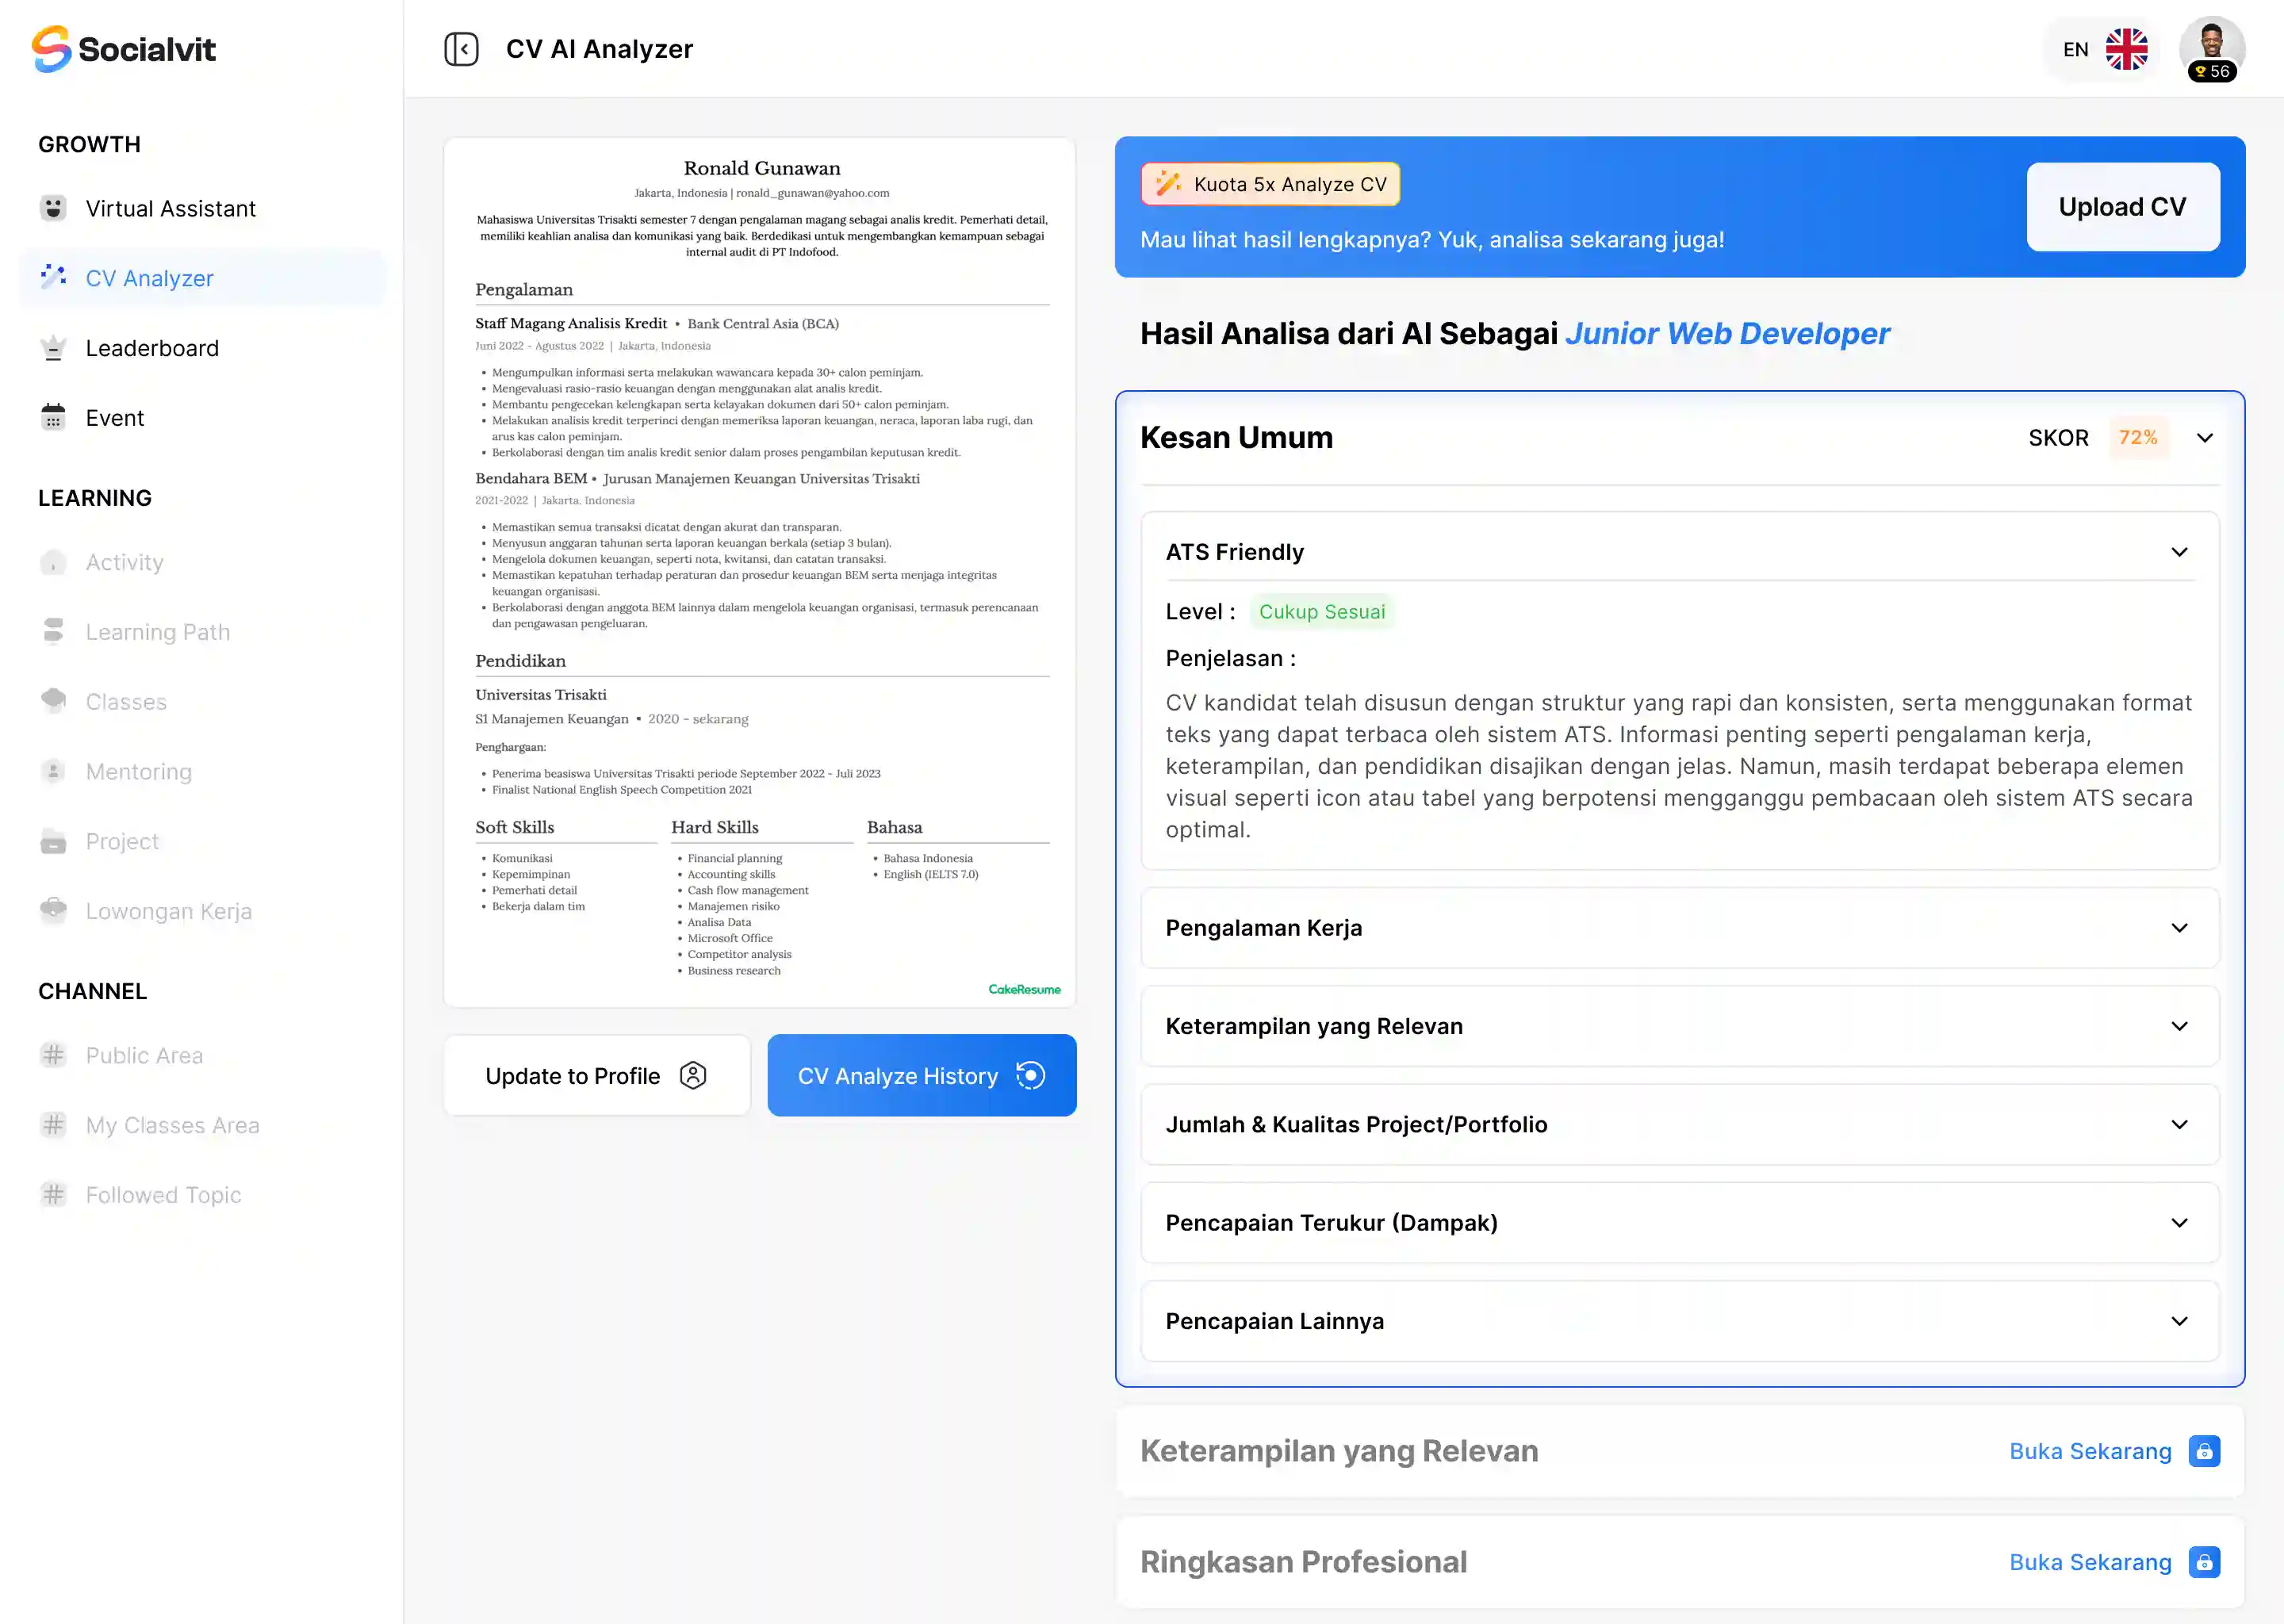
Task: Collapse Kesan Umum using the score chevron
Action: (x=2204, y=438)
